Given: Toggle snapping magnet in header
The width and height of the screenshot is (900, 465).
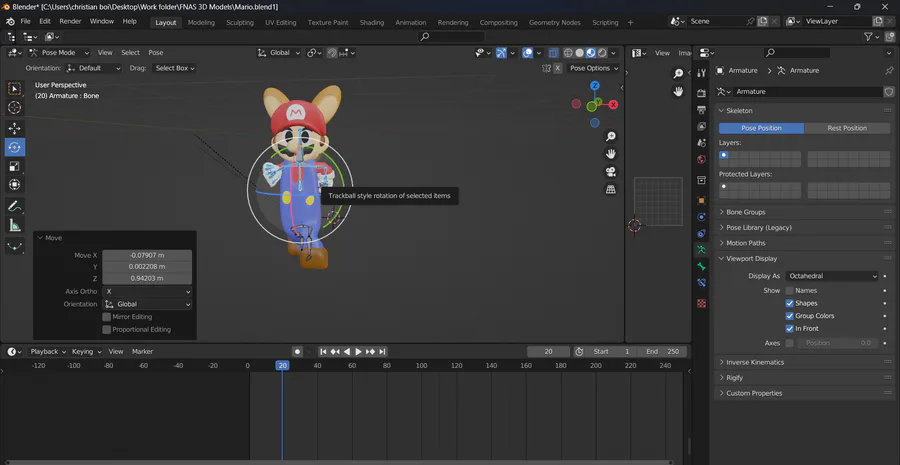Looking at the screenshot, I should click(332, 53).
